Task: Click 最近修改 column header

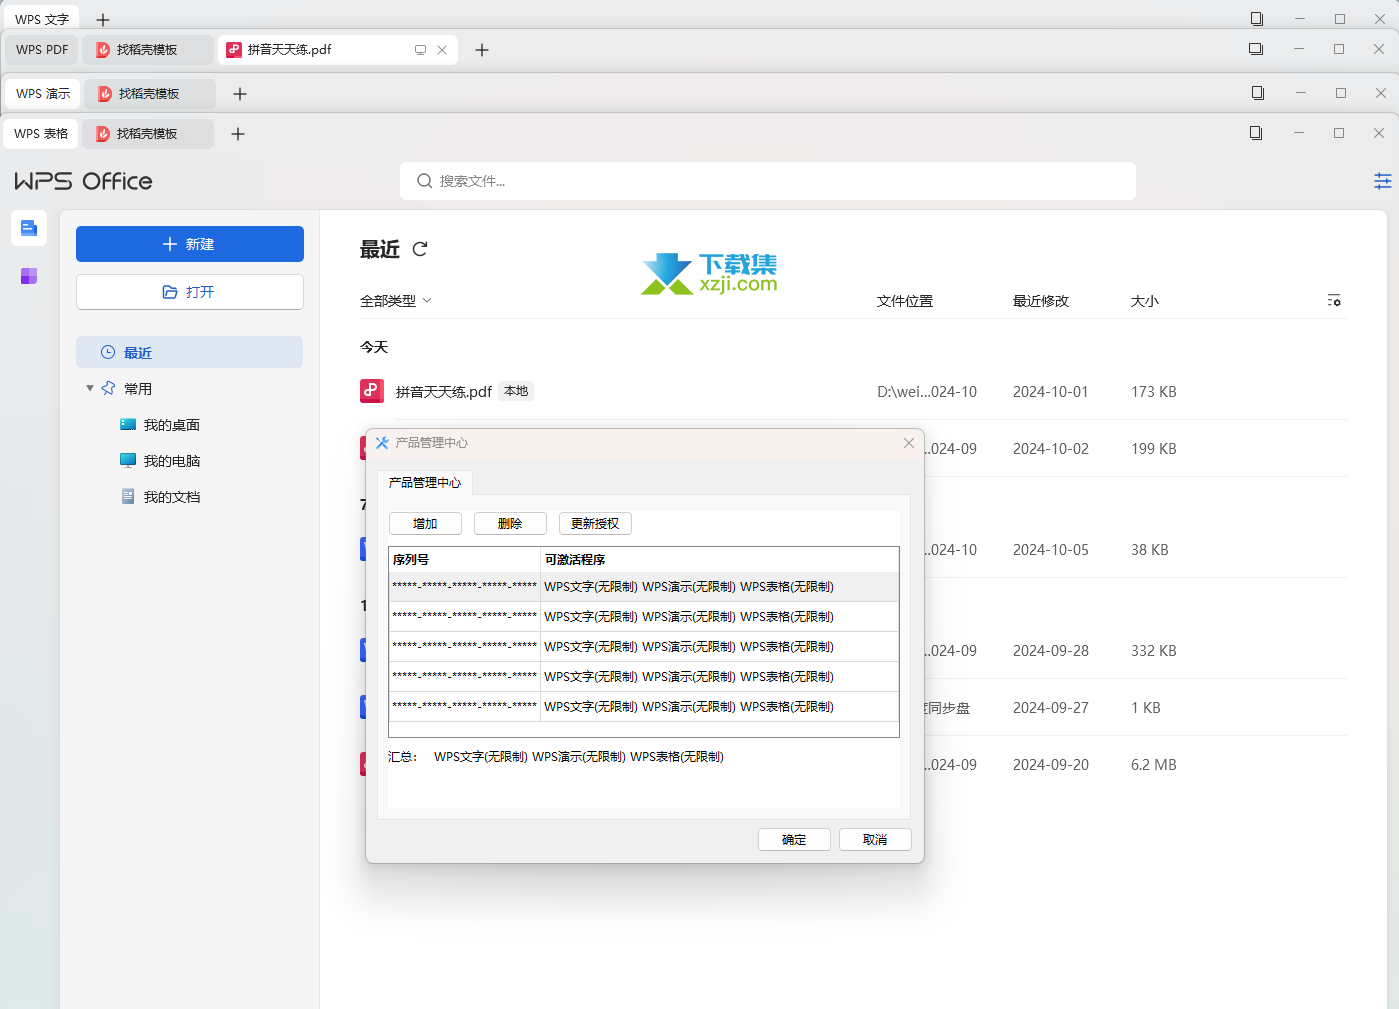Action: (1041, 301)
